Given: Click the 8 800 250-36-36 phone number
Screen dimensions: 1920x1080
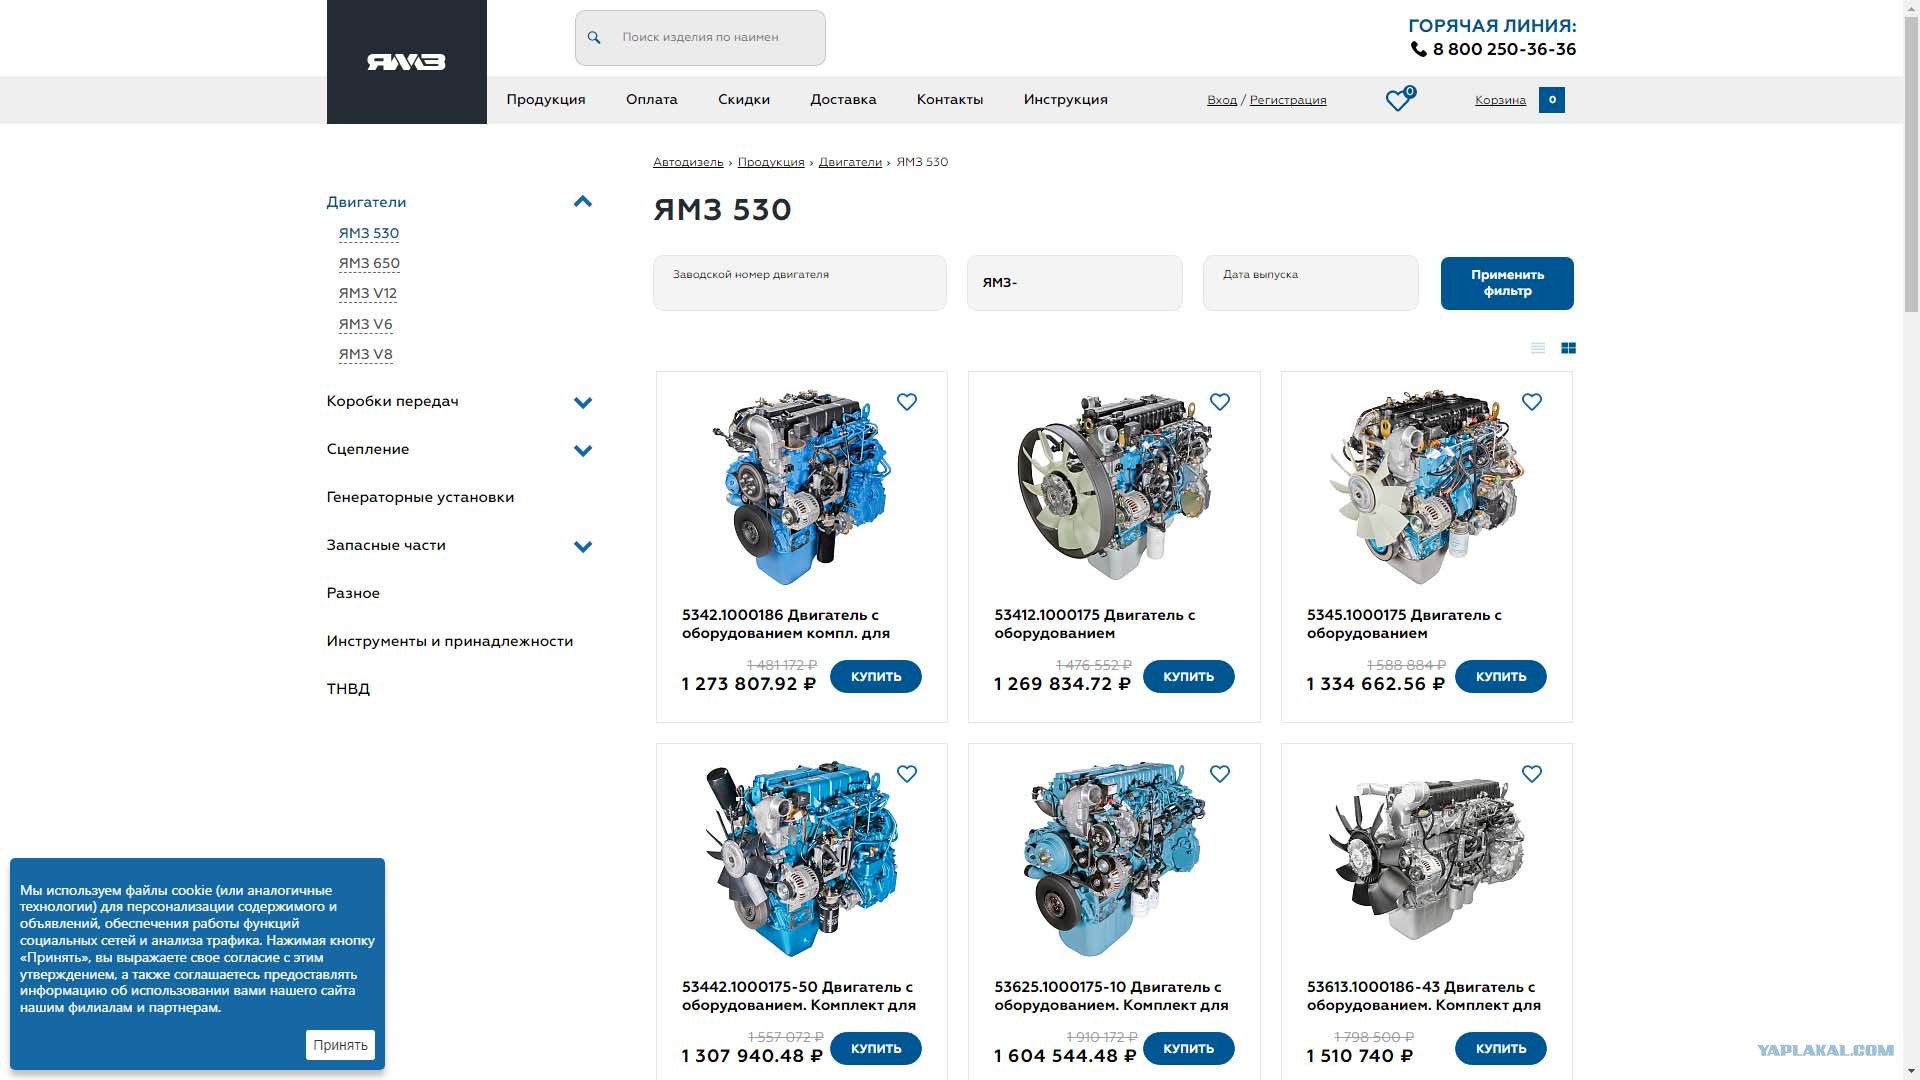Looking at the screenshot, I should click(x=1504, y=49).
